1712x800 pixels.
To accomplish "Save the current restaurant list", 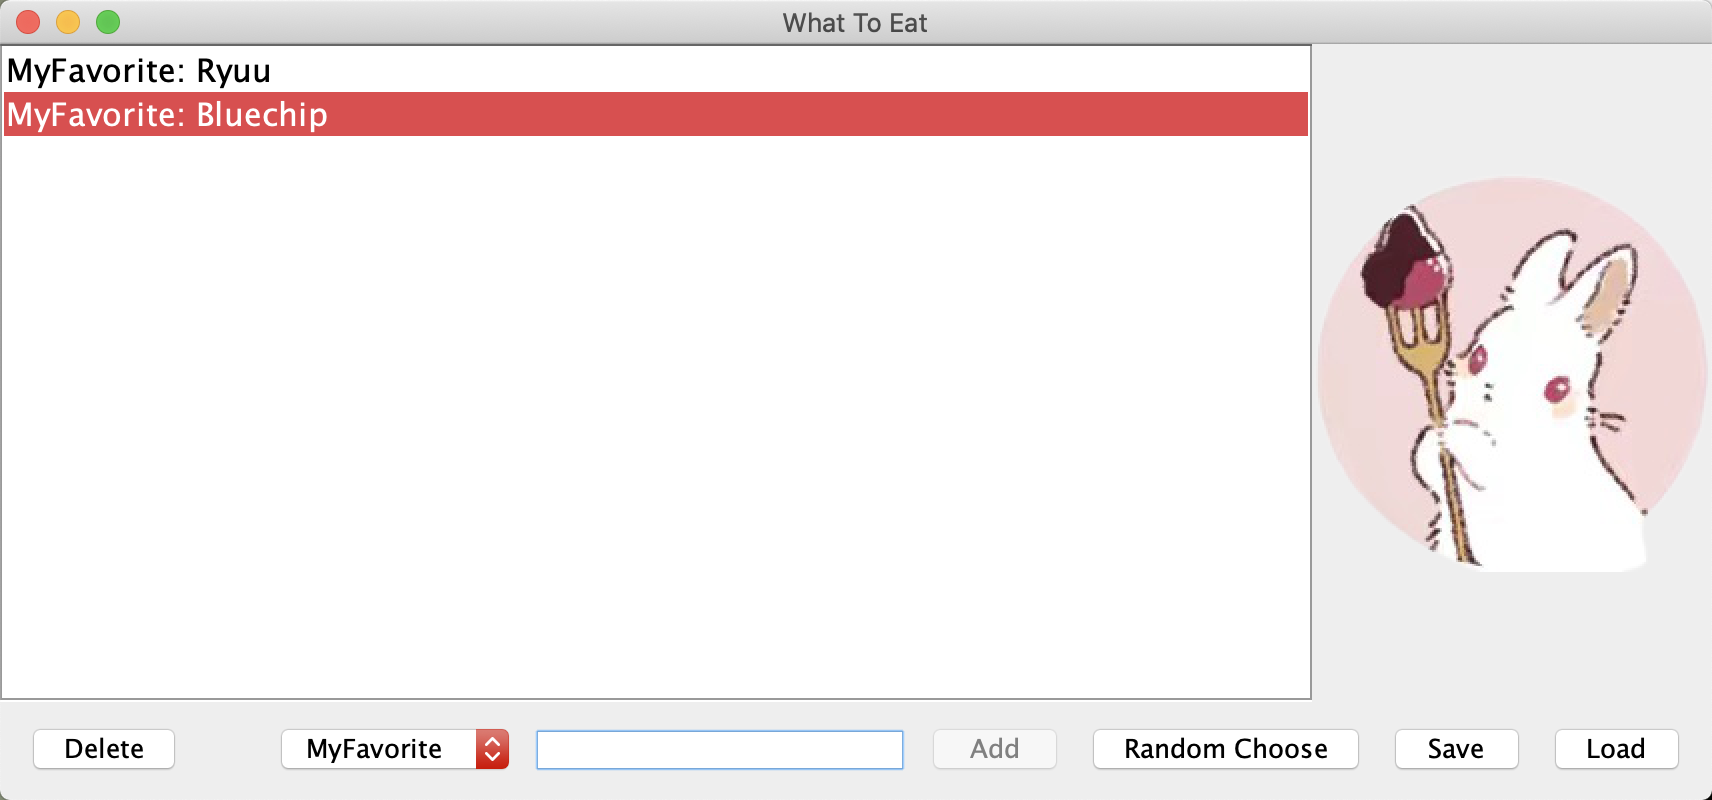I will (x=1457, y=749).
